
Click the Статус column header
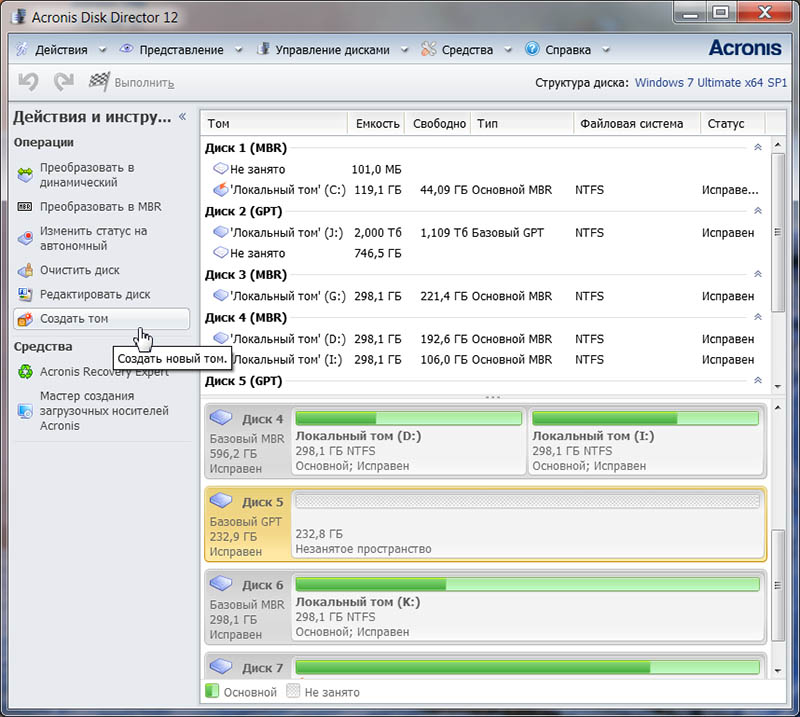click(733, 123)
